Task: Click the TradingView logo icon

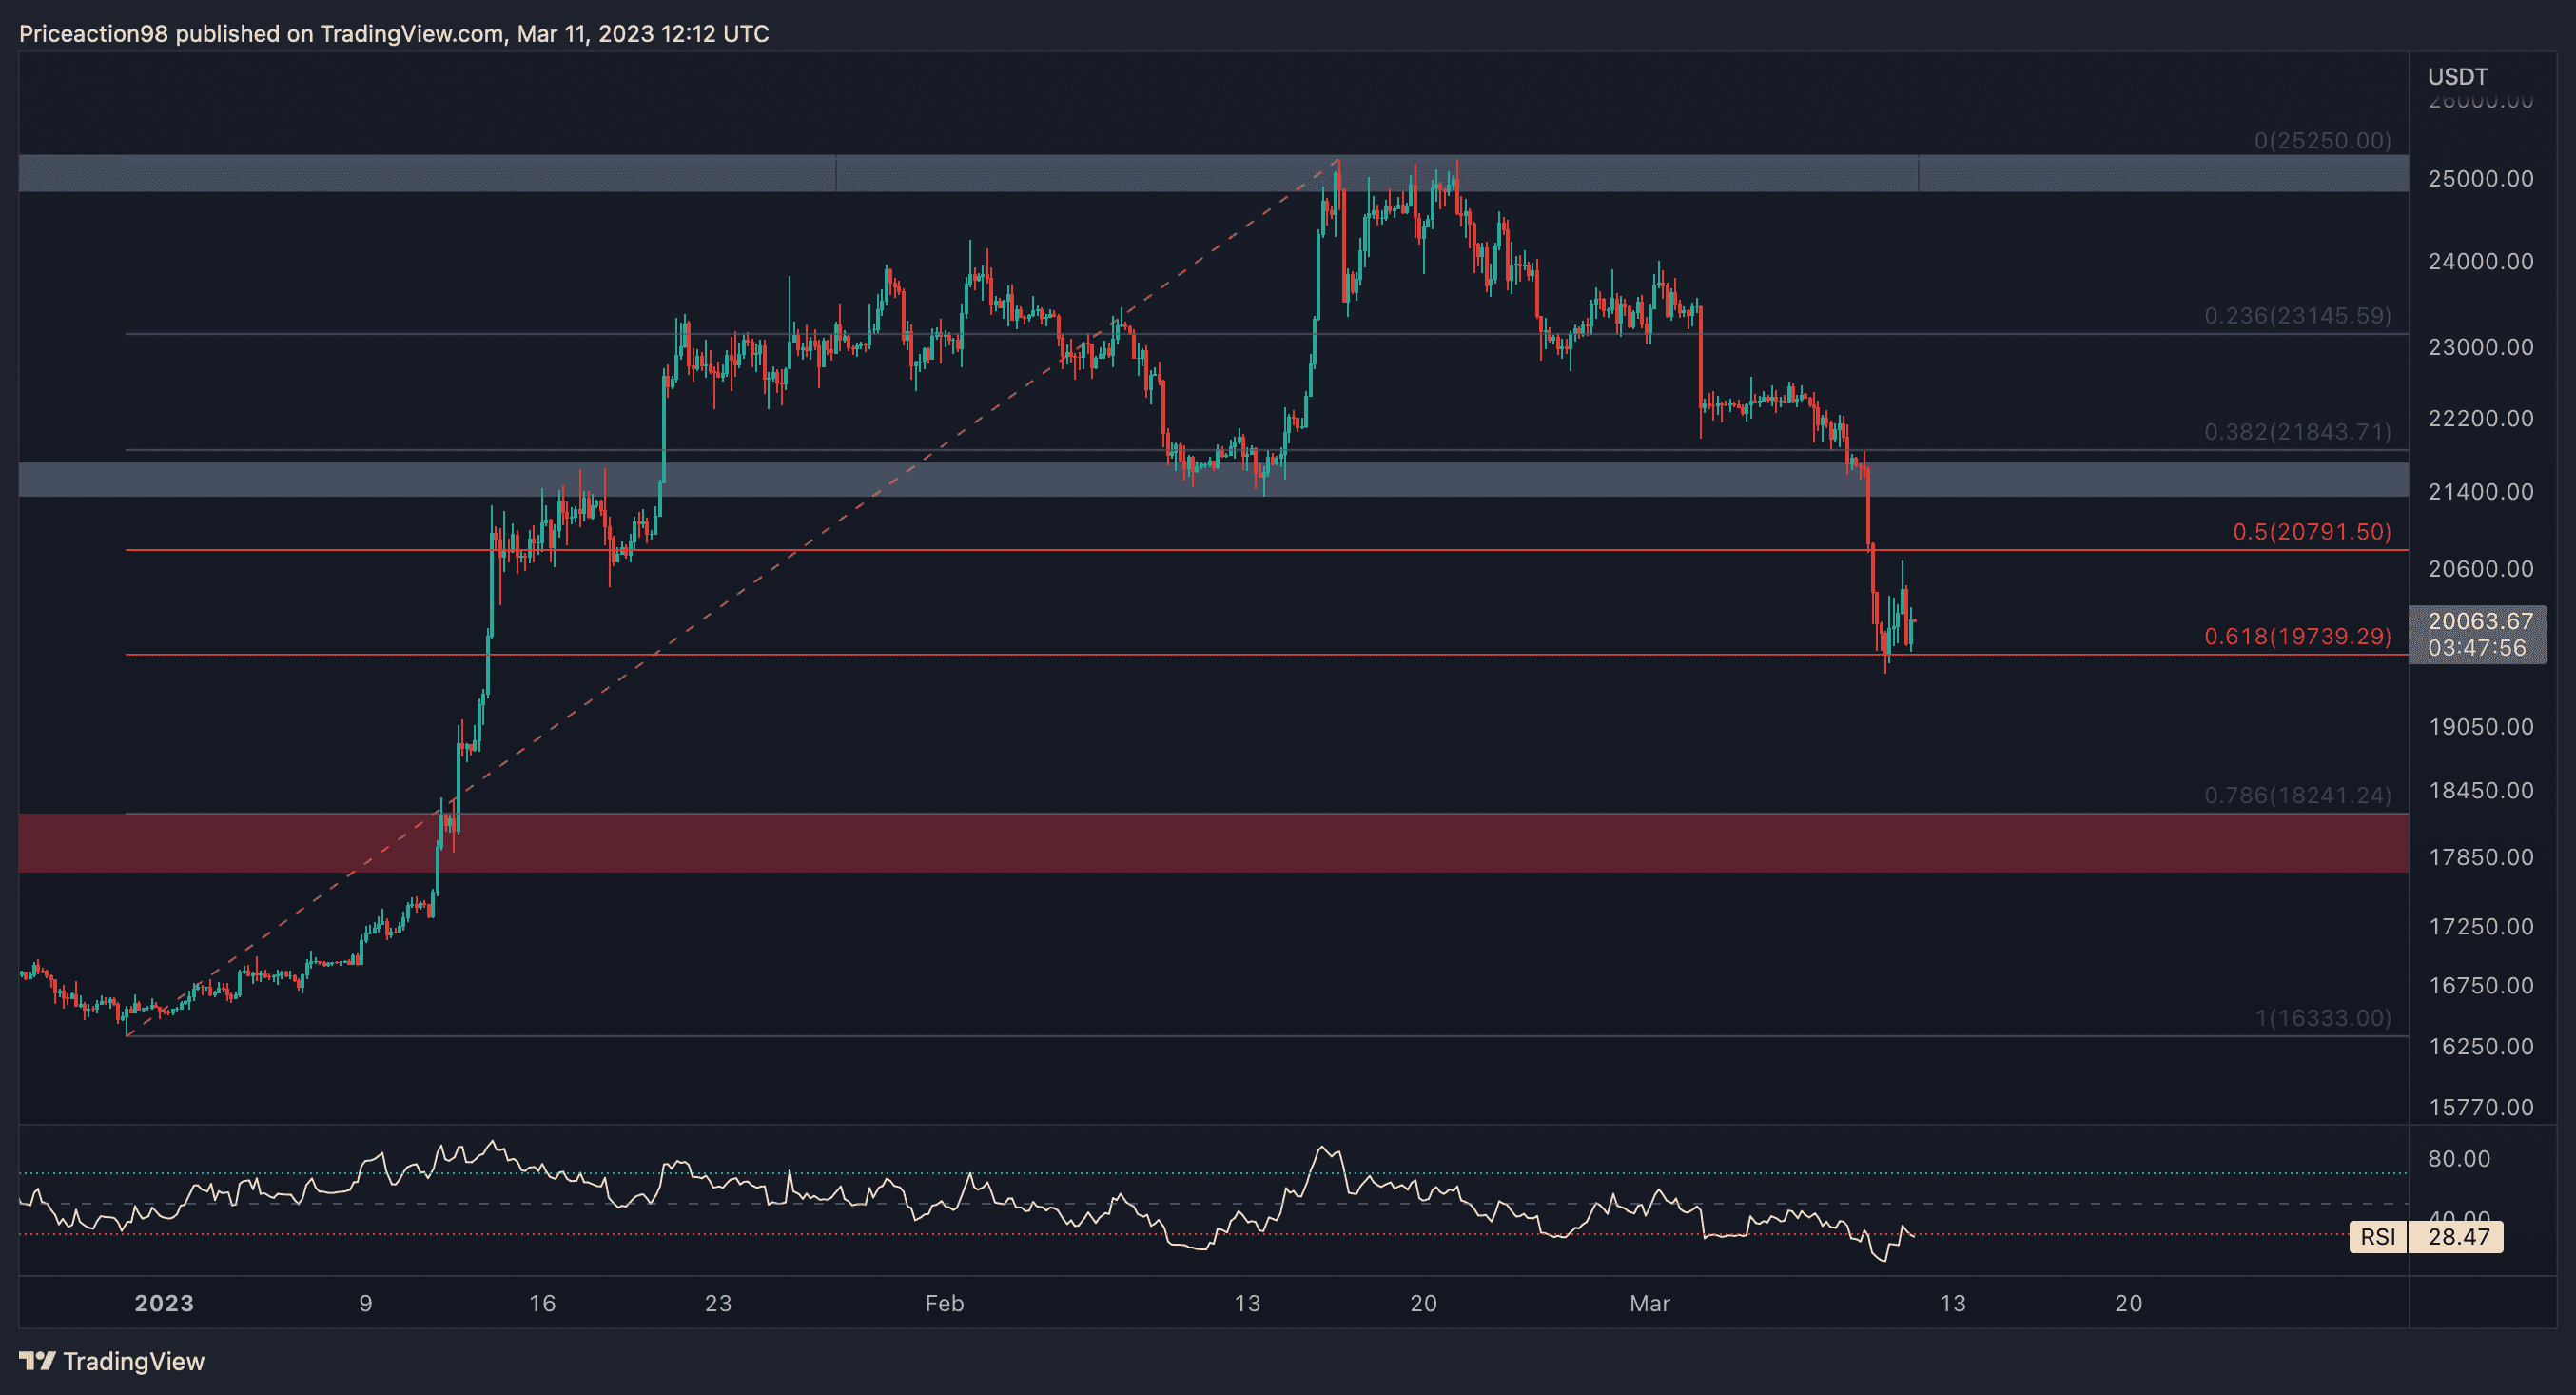Action: pos(37,1361)
